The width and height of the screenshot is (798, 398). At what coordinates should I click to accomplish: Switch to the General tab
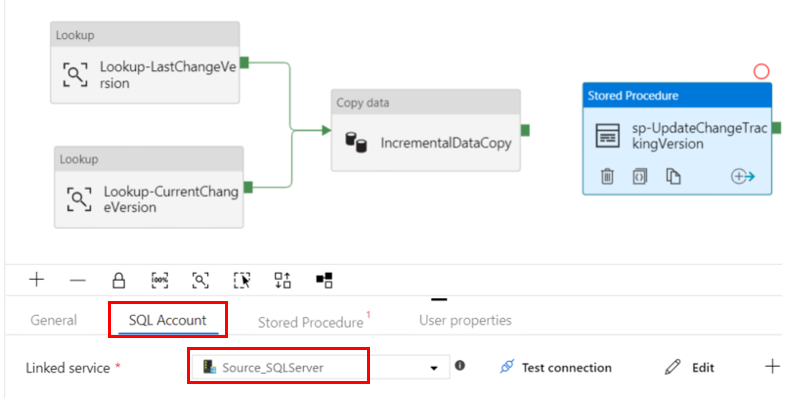coord(53,320)
